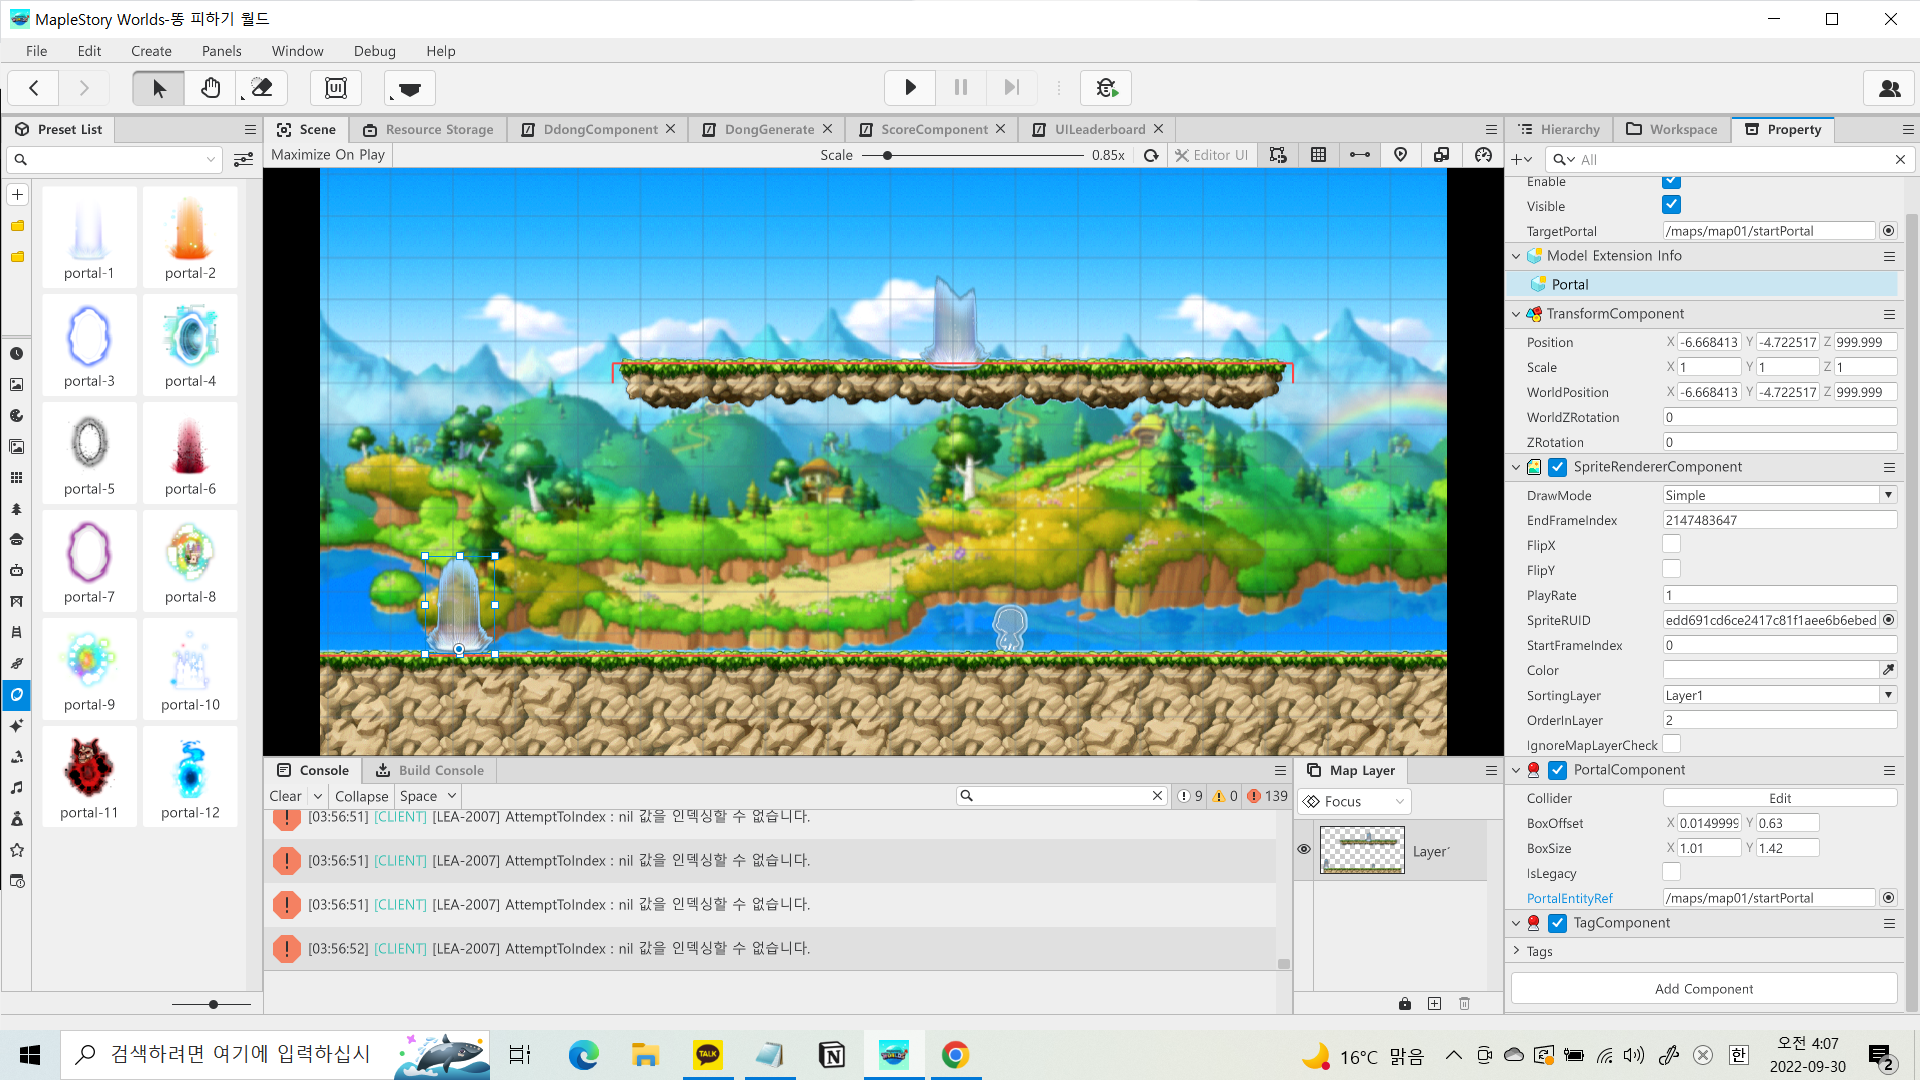Switch to the Build Console tab
The height and width of the screenshot is (1080, 1920).
(x=430, y=770)
